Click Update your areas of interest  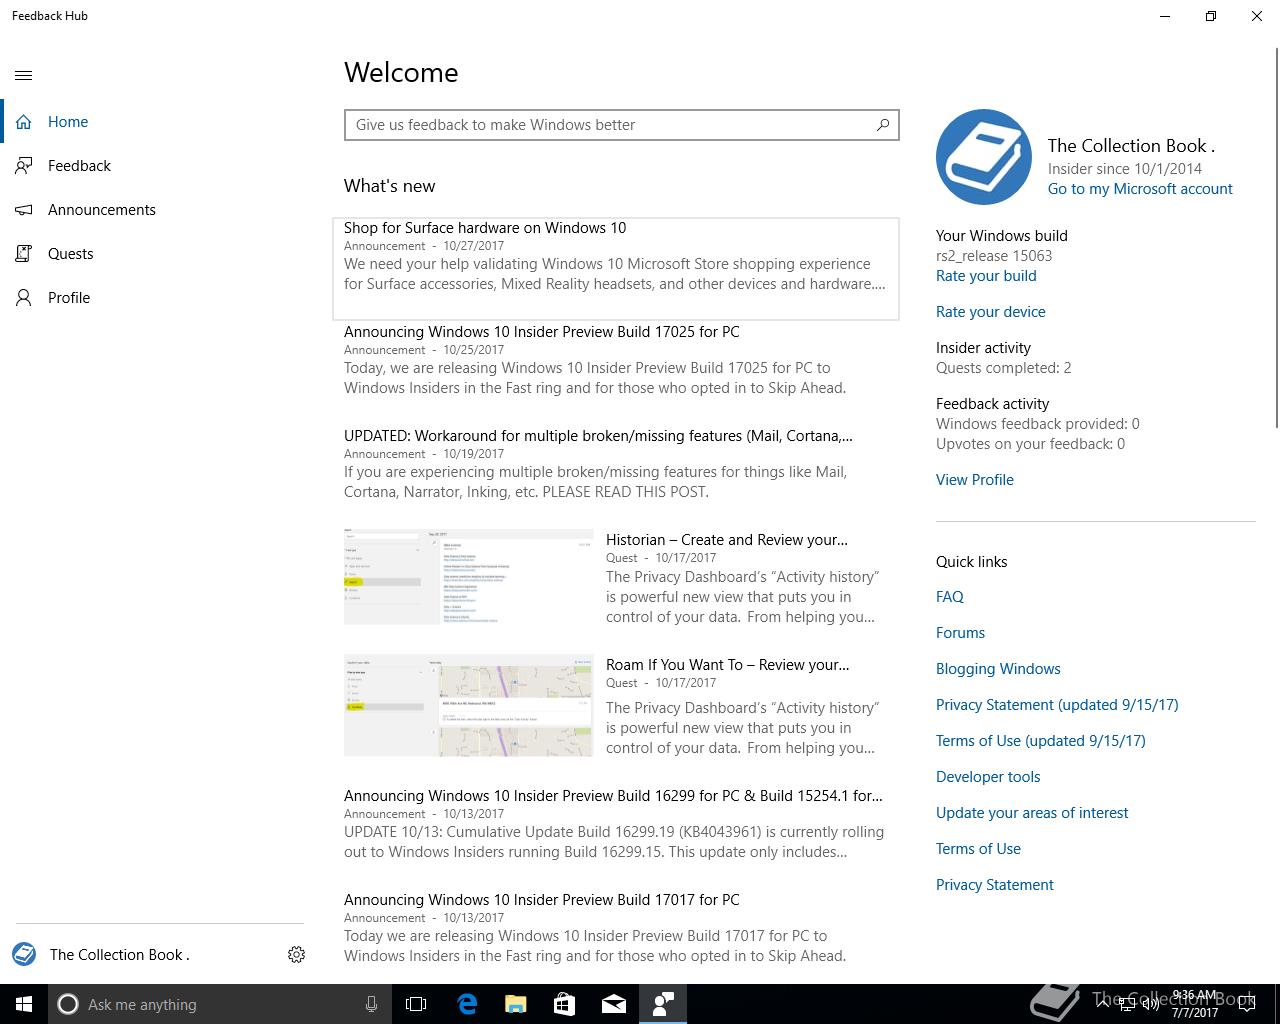1032,813
